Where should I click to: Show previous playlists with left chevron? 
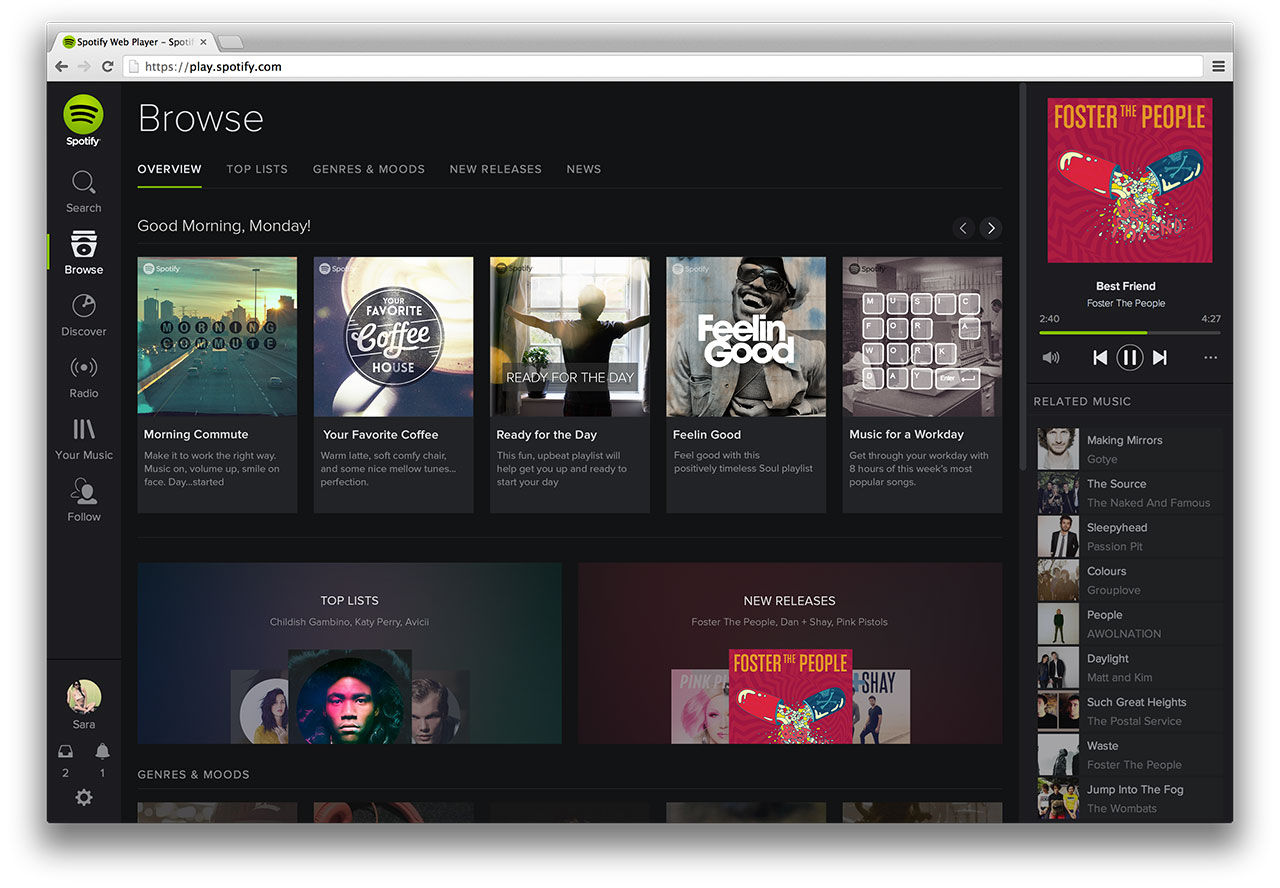coord(963,228)
